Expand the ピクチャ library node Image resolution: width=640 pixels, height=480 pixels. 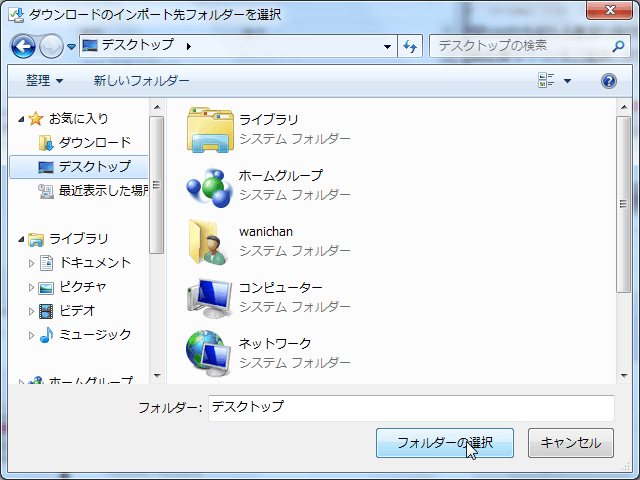tap(31, 287)
